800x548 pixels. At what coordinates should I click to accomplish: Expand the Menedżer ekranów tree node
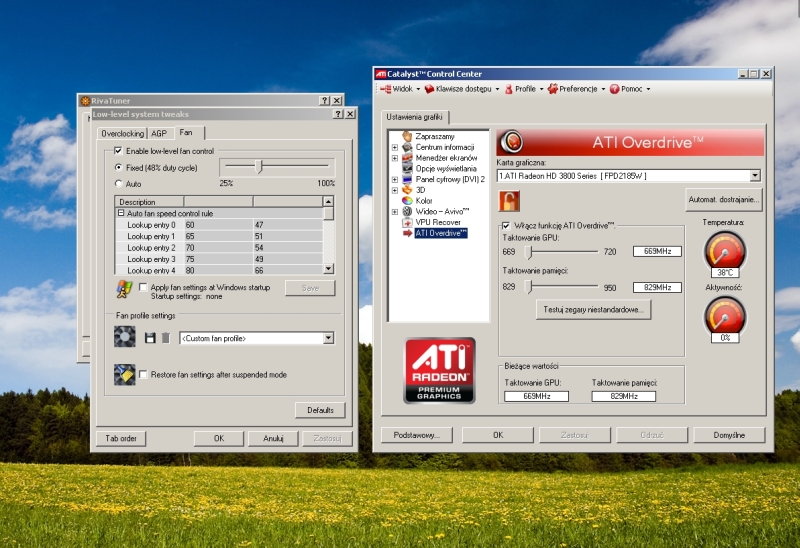click(394, 158)
